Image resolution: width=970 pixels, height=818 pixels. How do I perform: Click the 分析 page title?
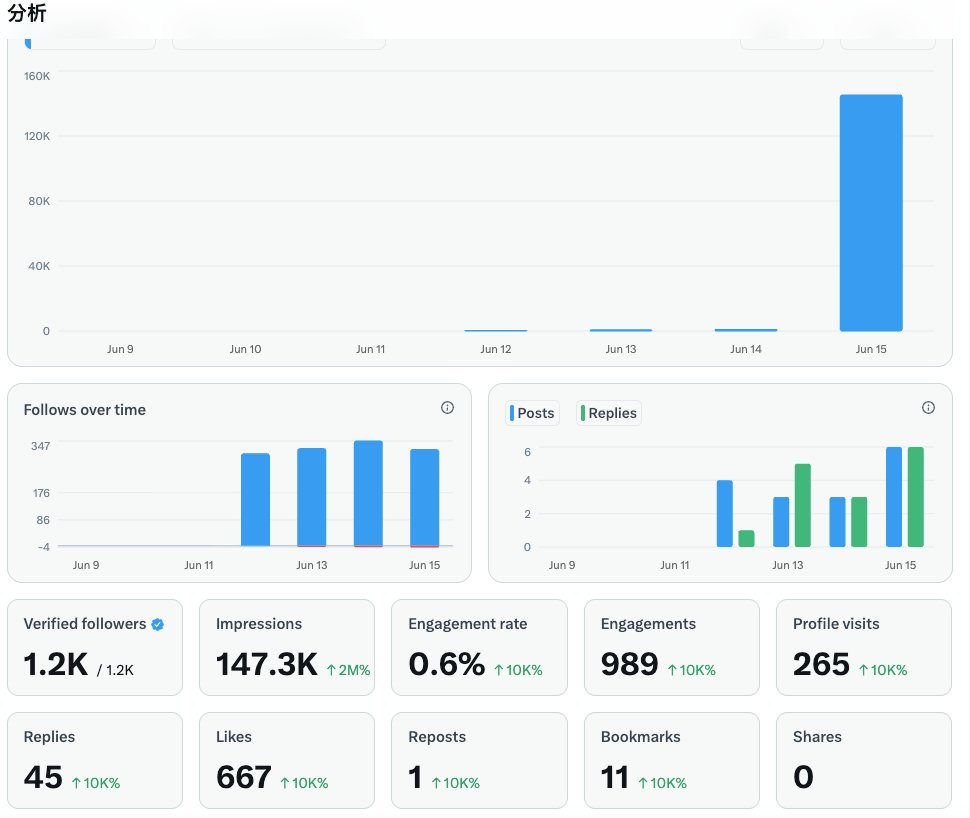tap(27, 12)
